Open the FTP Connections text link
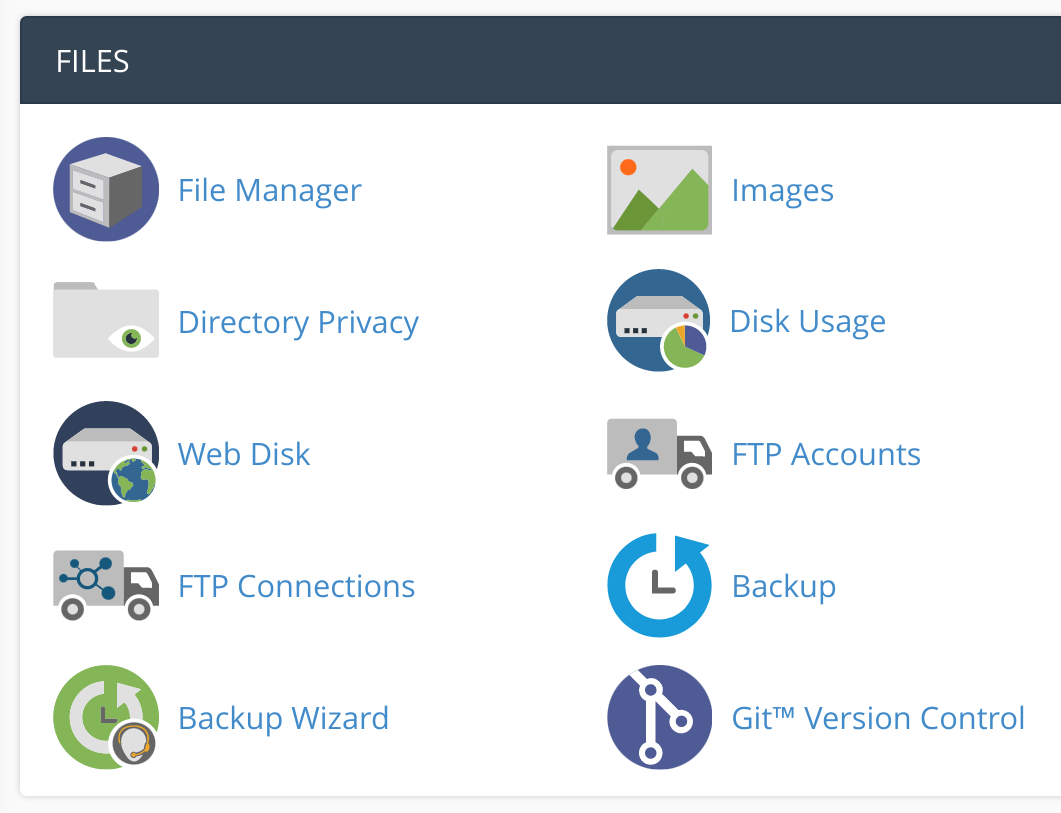The width and height of the screenshot is (1061, 813). click(296, 586)
